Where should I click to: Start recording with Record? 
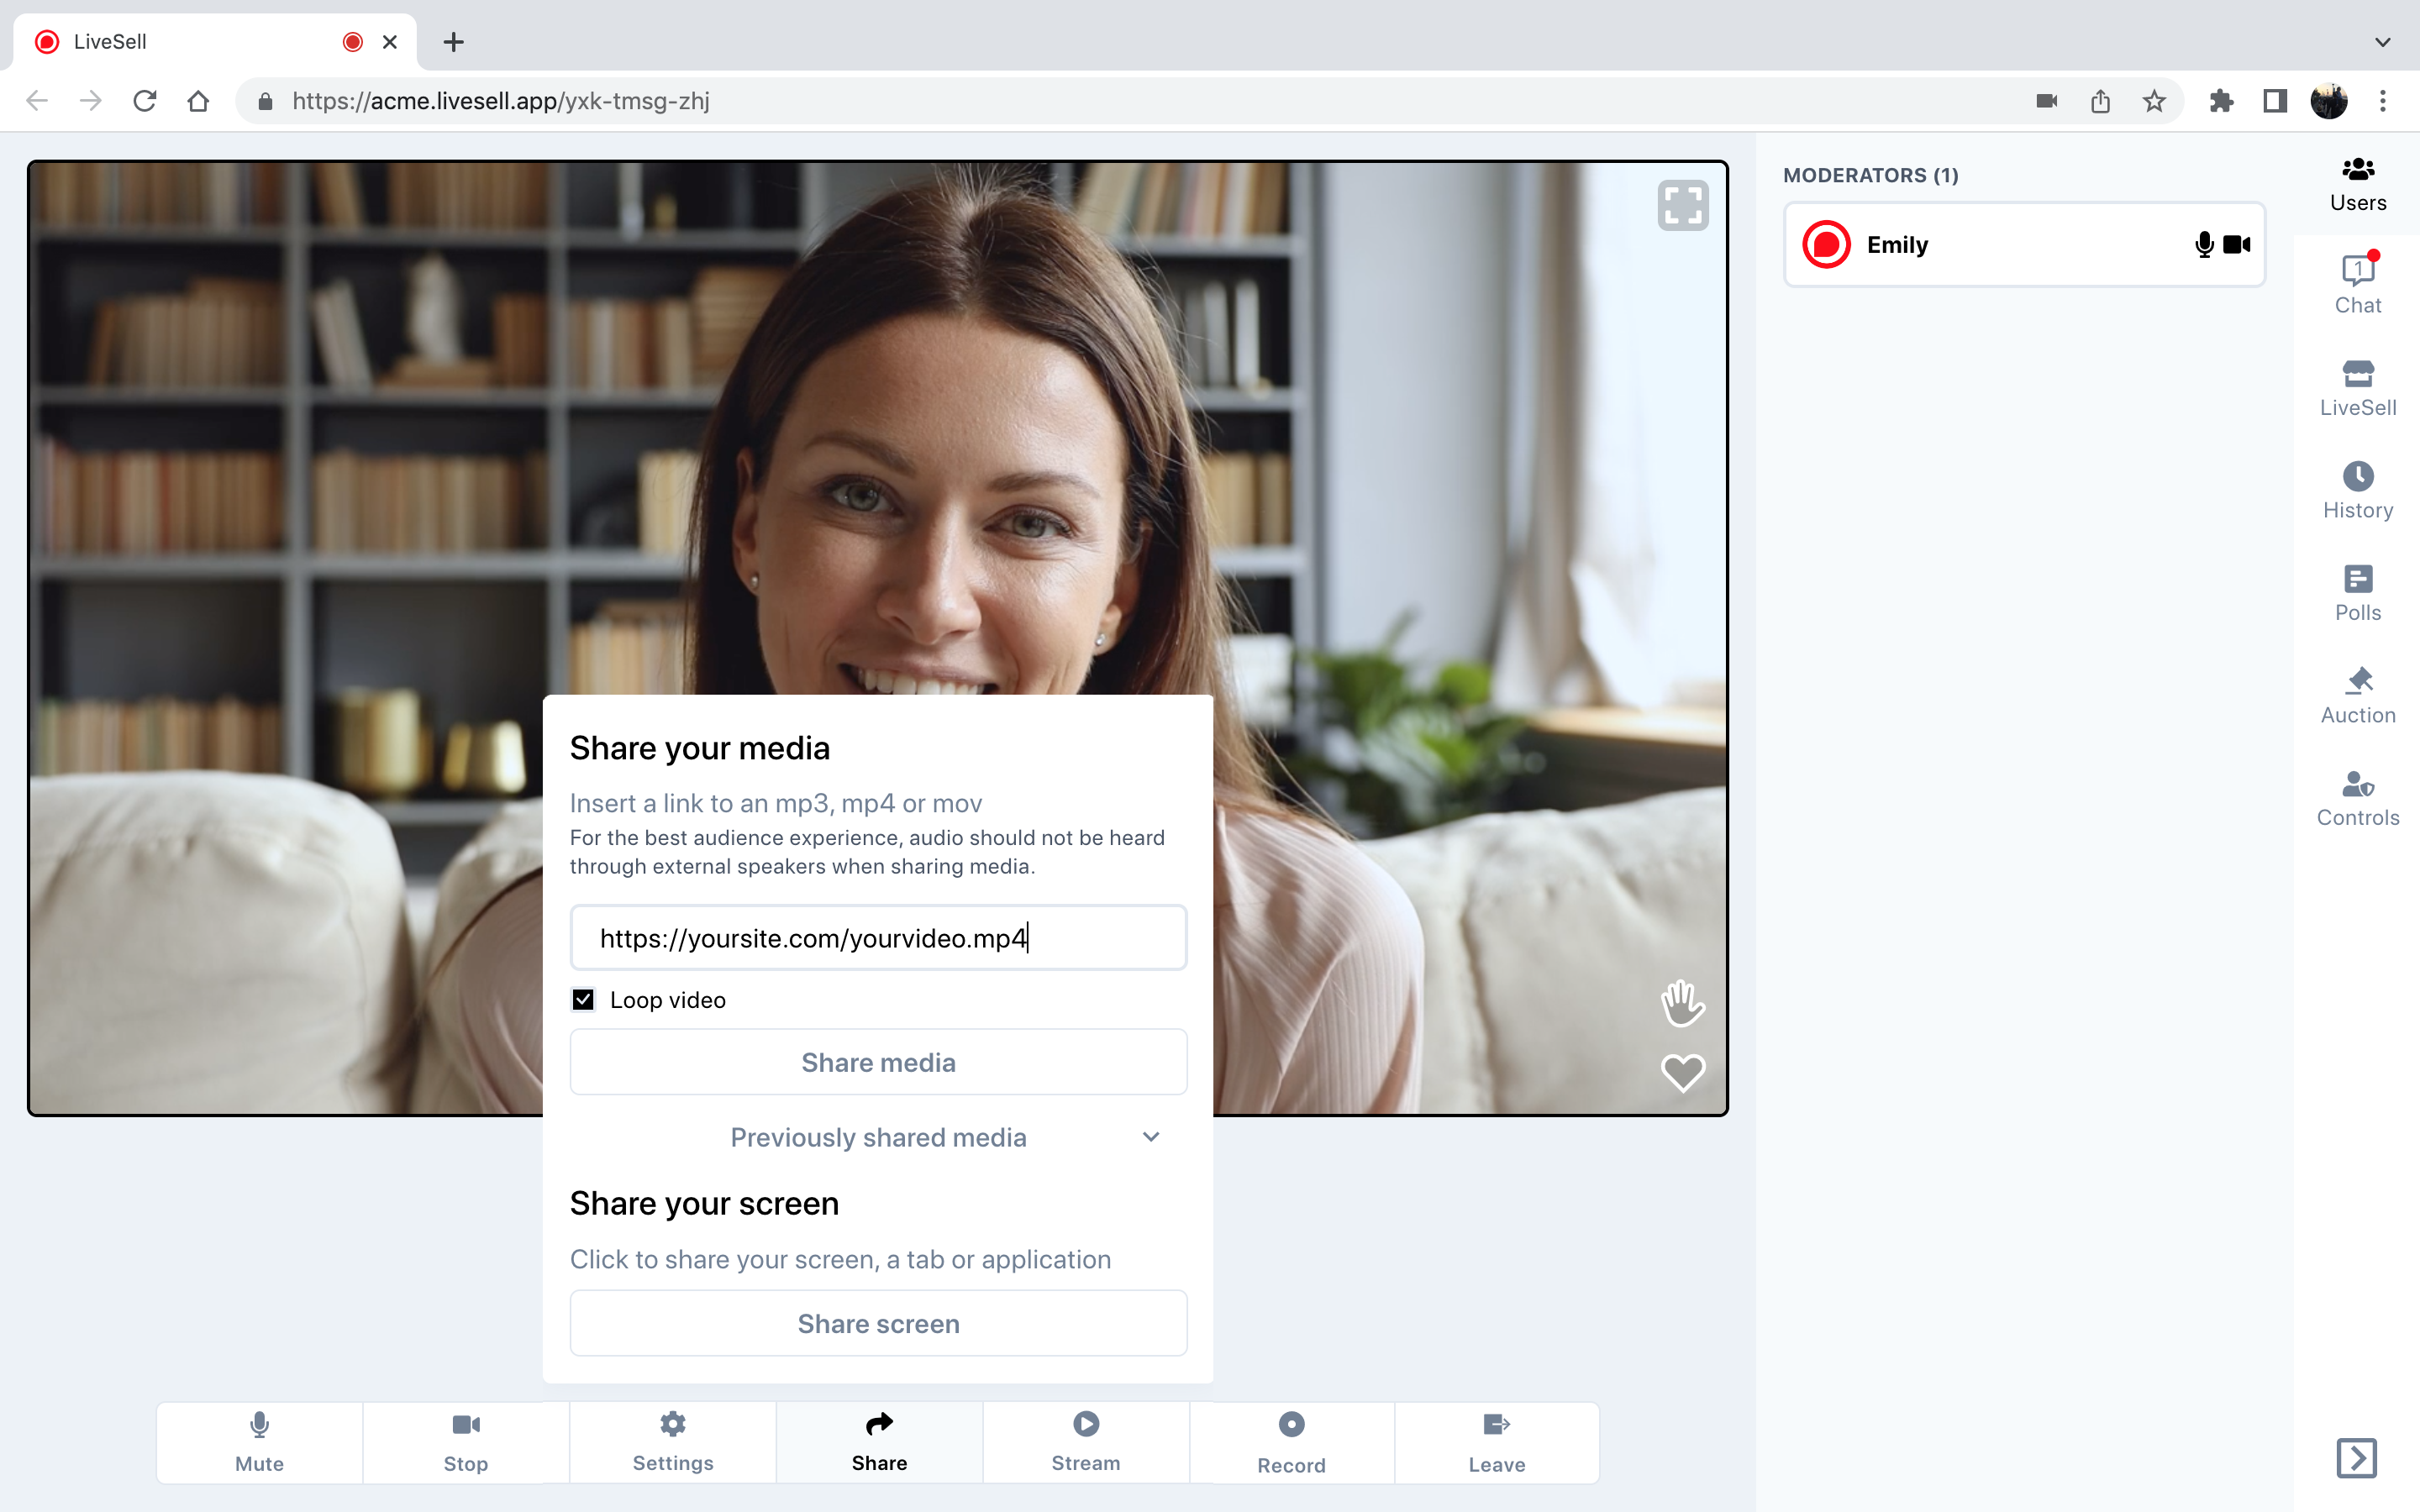pos(1291,1442)
